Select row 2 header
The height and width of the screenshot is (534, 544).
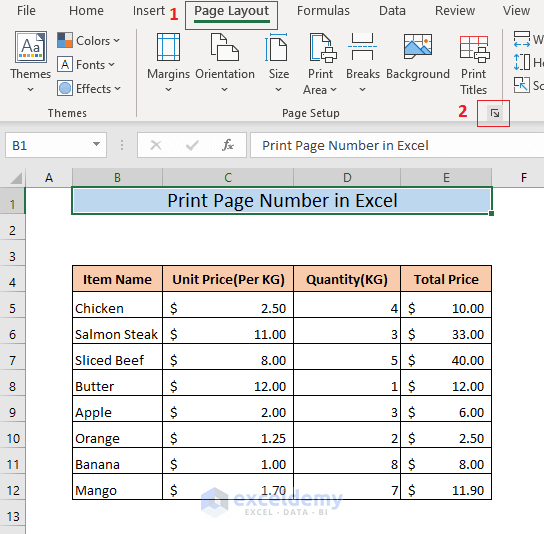12,227
